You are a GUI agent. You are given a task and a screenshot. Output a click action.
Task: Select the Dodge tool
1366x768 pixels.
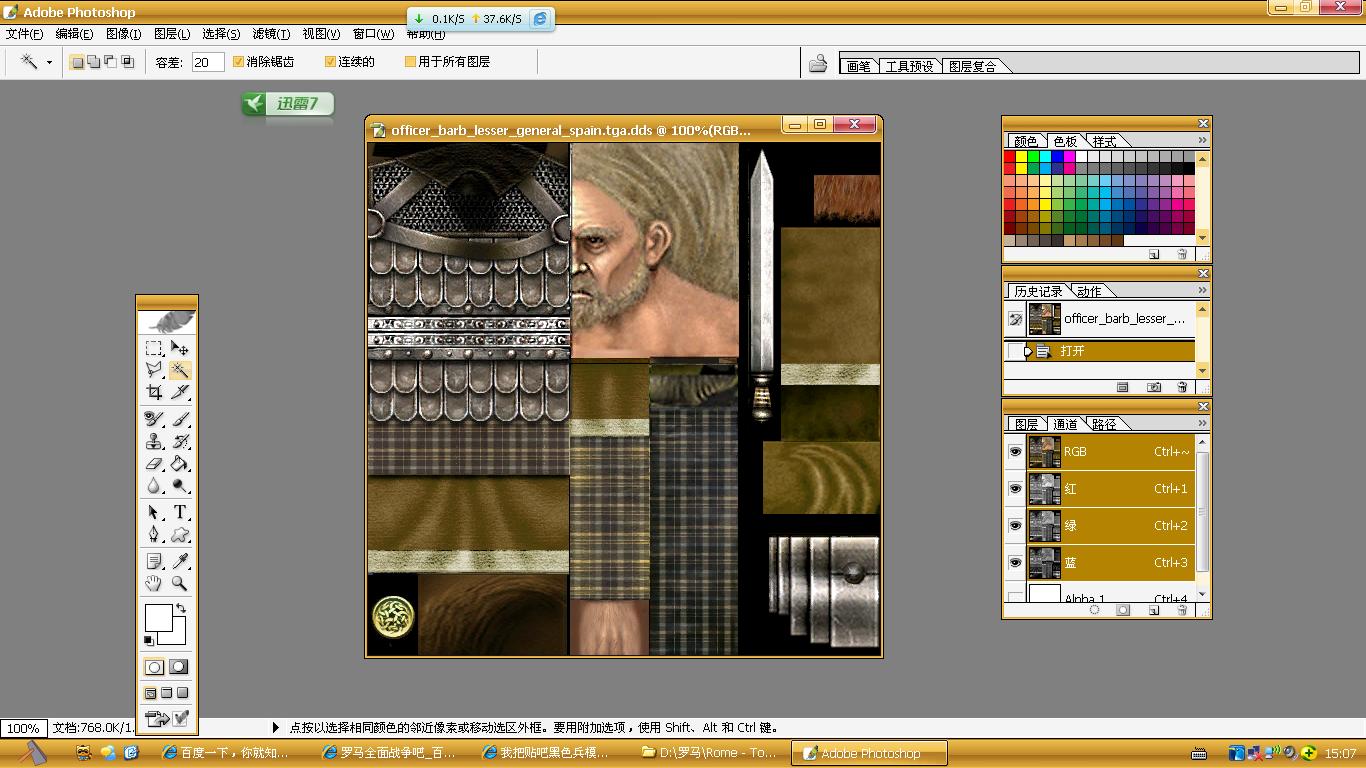pyautogui.click(x=180, y=485)
